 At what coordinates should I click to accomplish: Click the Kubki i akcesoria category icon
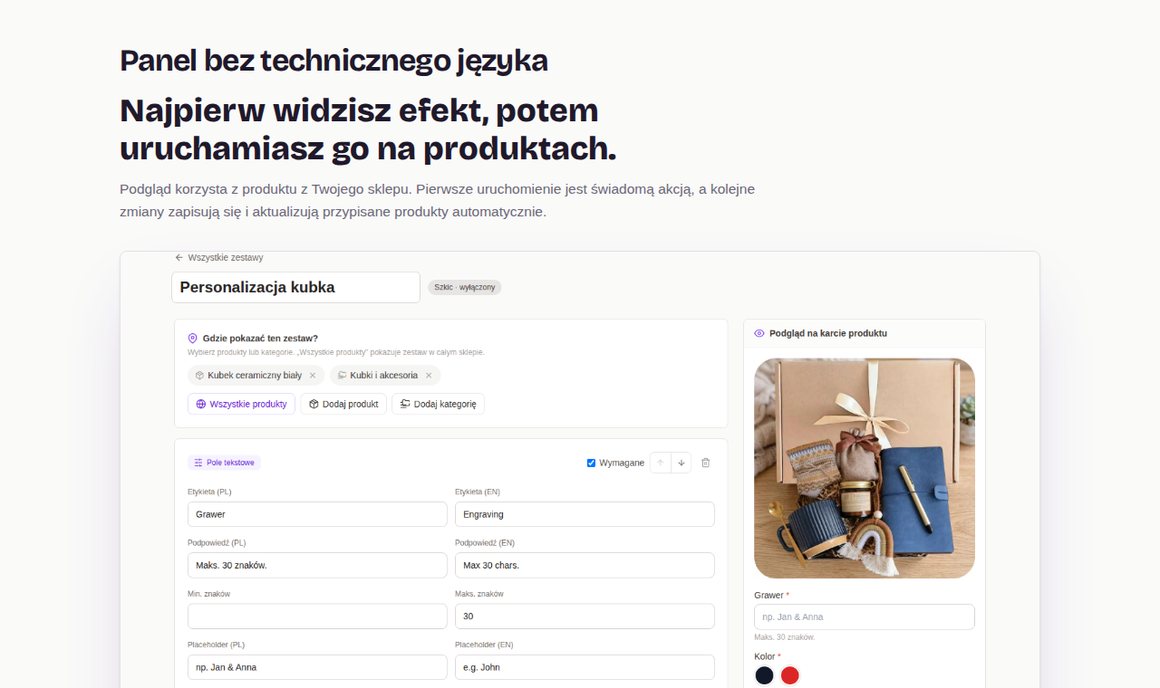click(342, 375)
